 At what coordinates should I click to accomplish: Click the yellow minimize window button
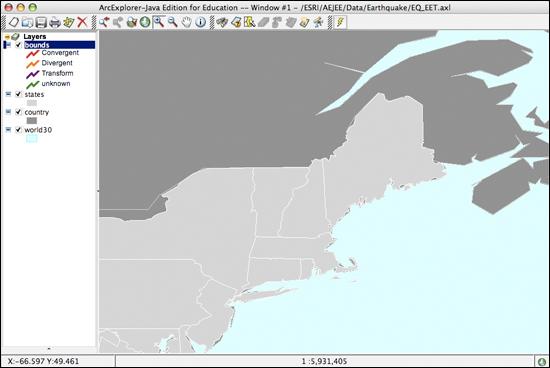coord(20,7)
